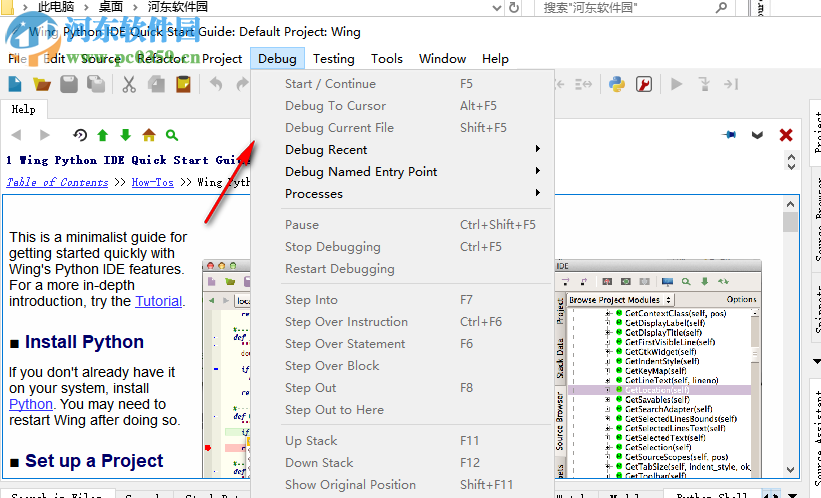Close the Help panel with red X
The image size is (821, 498).
785,135
